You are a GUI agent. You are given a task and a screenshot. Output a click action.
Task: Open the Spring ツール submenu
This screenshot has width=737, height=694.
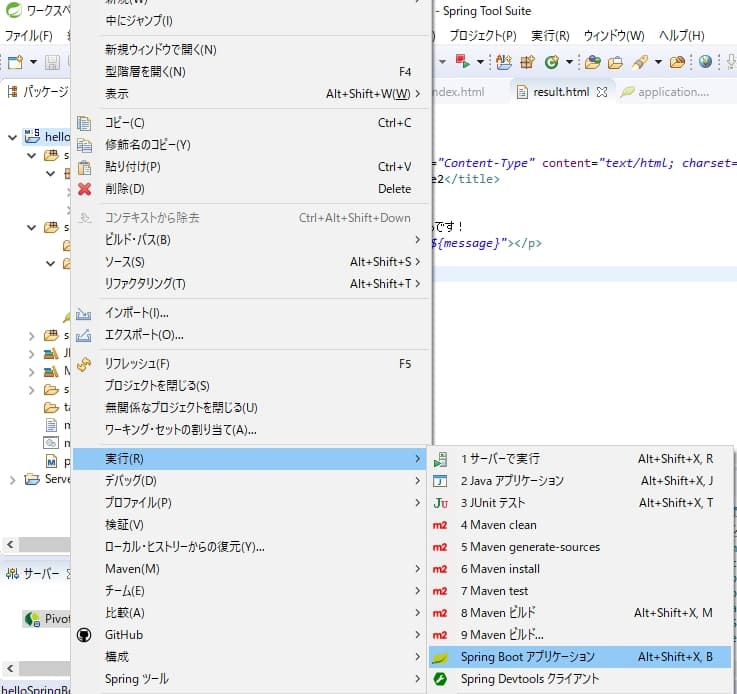click(x=250, y=678)
